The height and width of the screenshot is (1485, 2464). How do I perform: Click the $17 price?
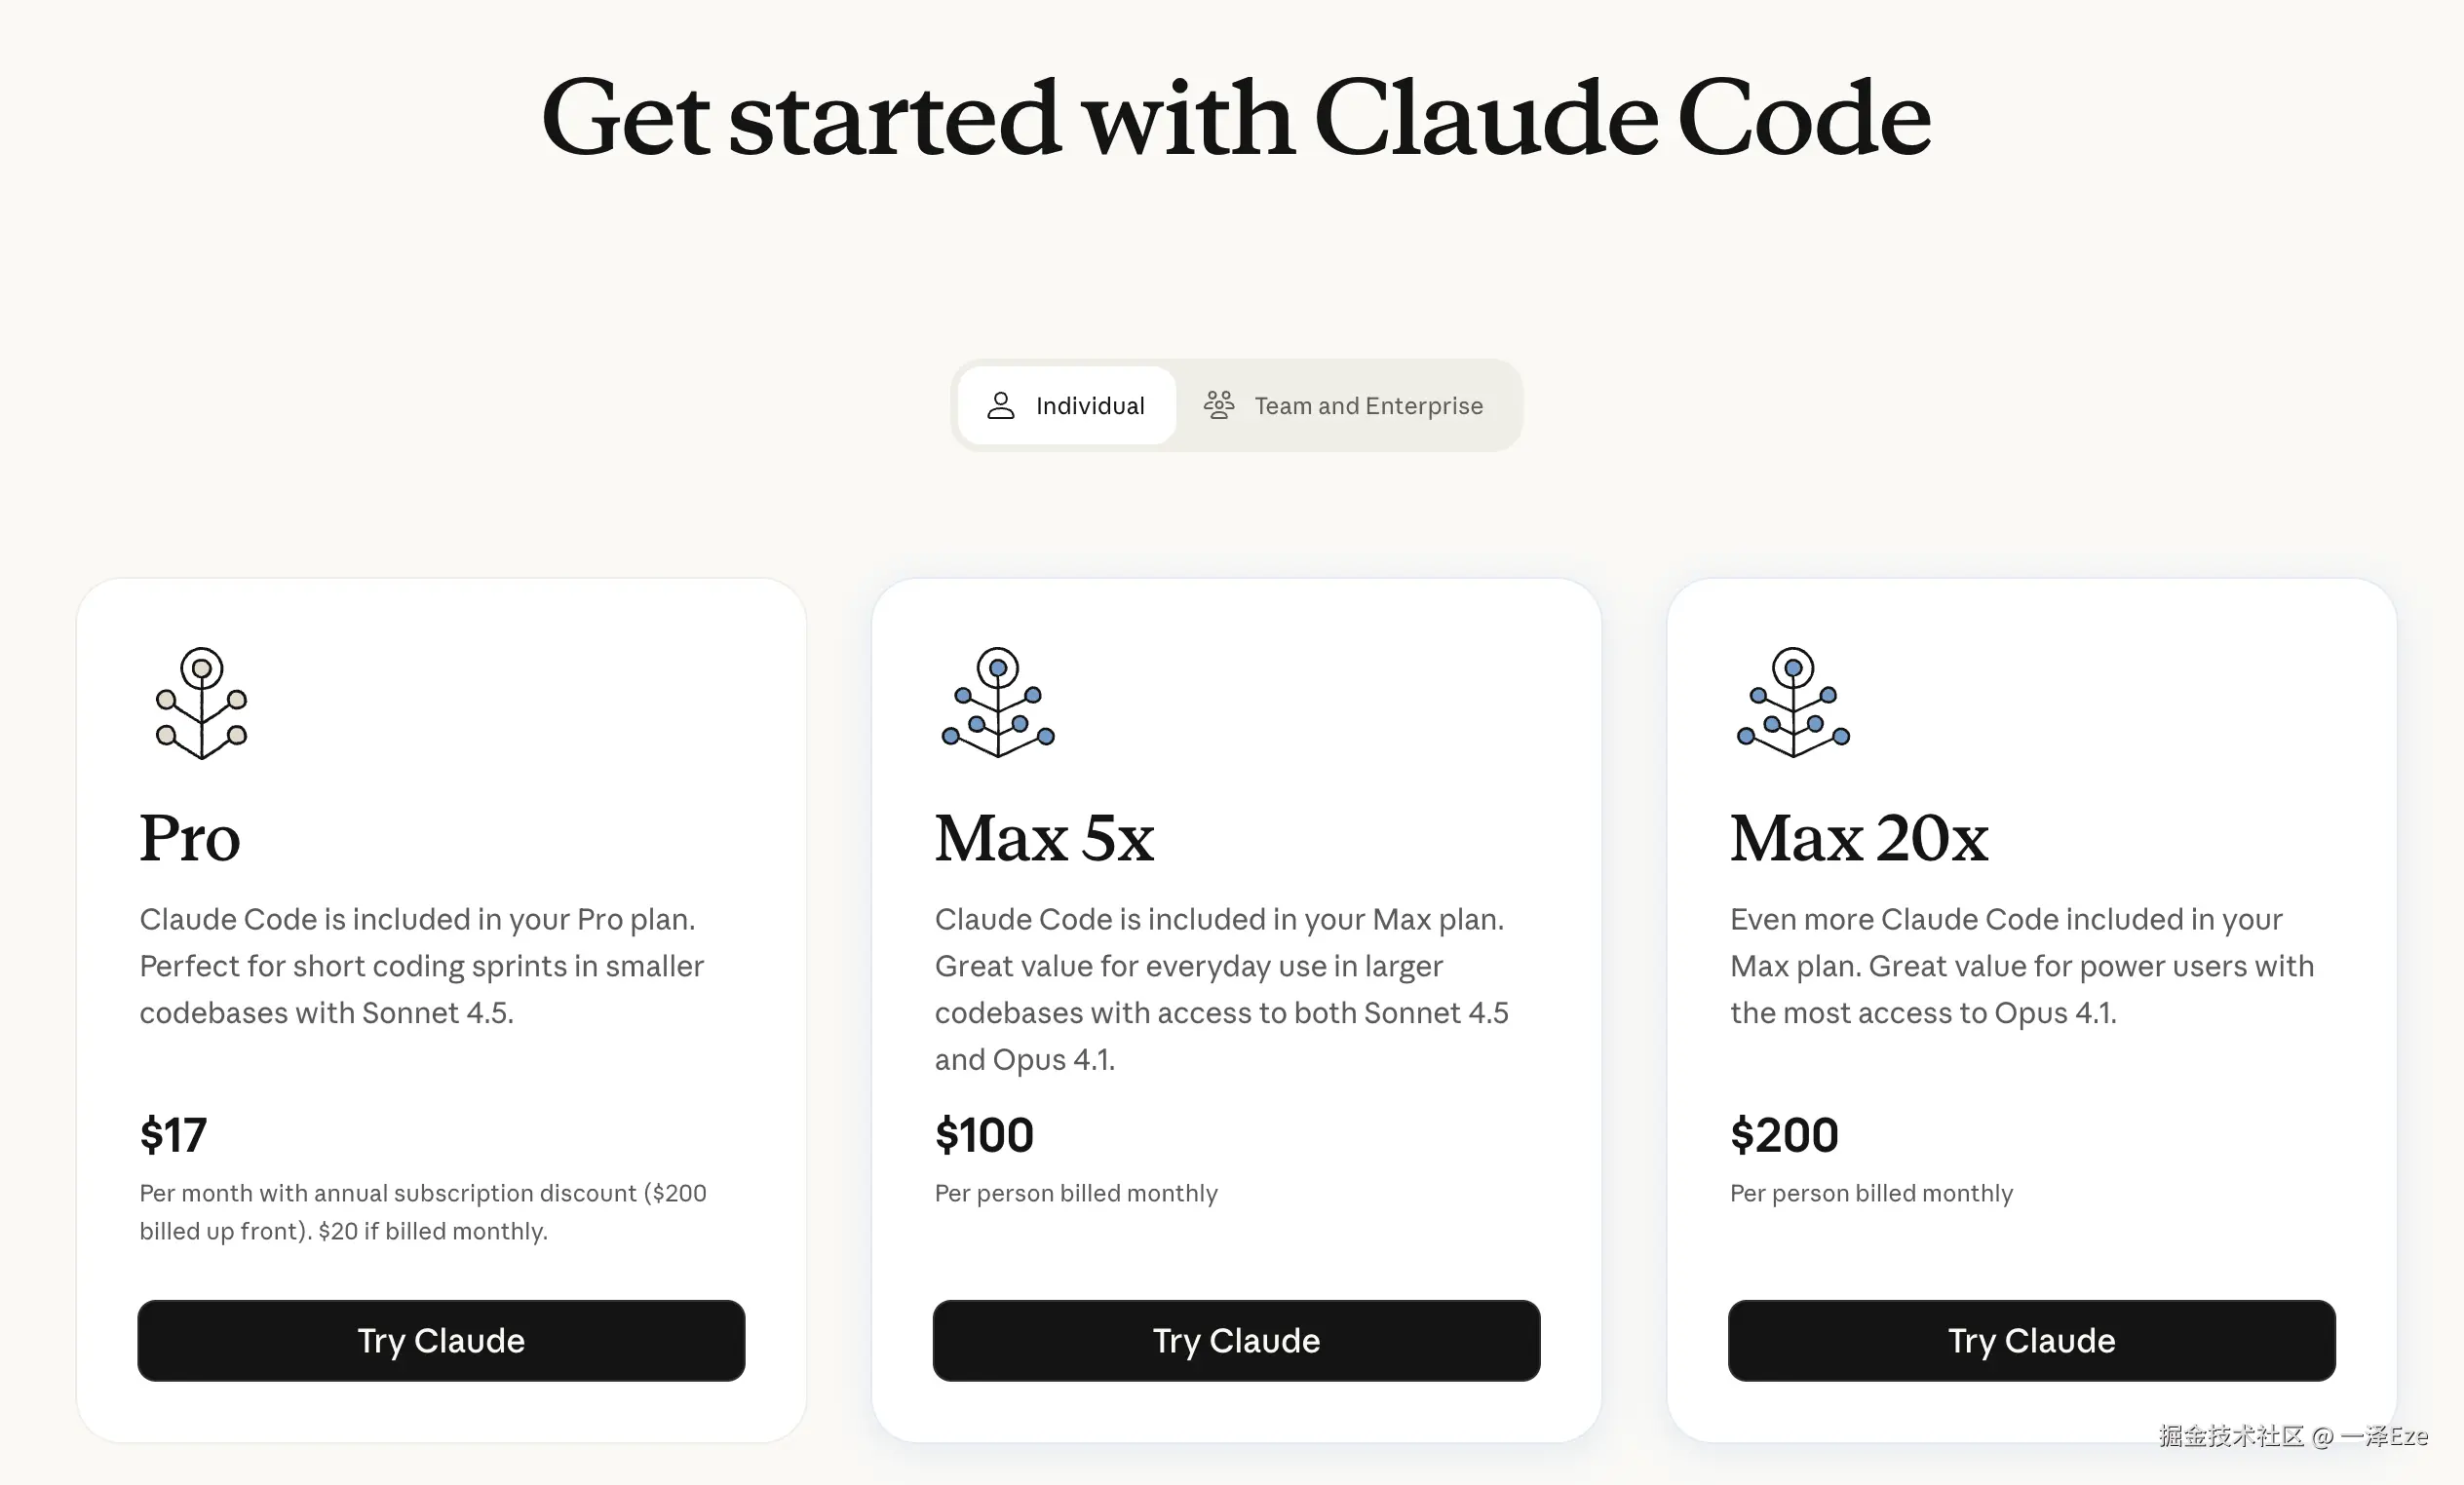[x=173, y=1135]
